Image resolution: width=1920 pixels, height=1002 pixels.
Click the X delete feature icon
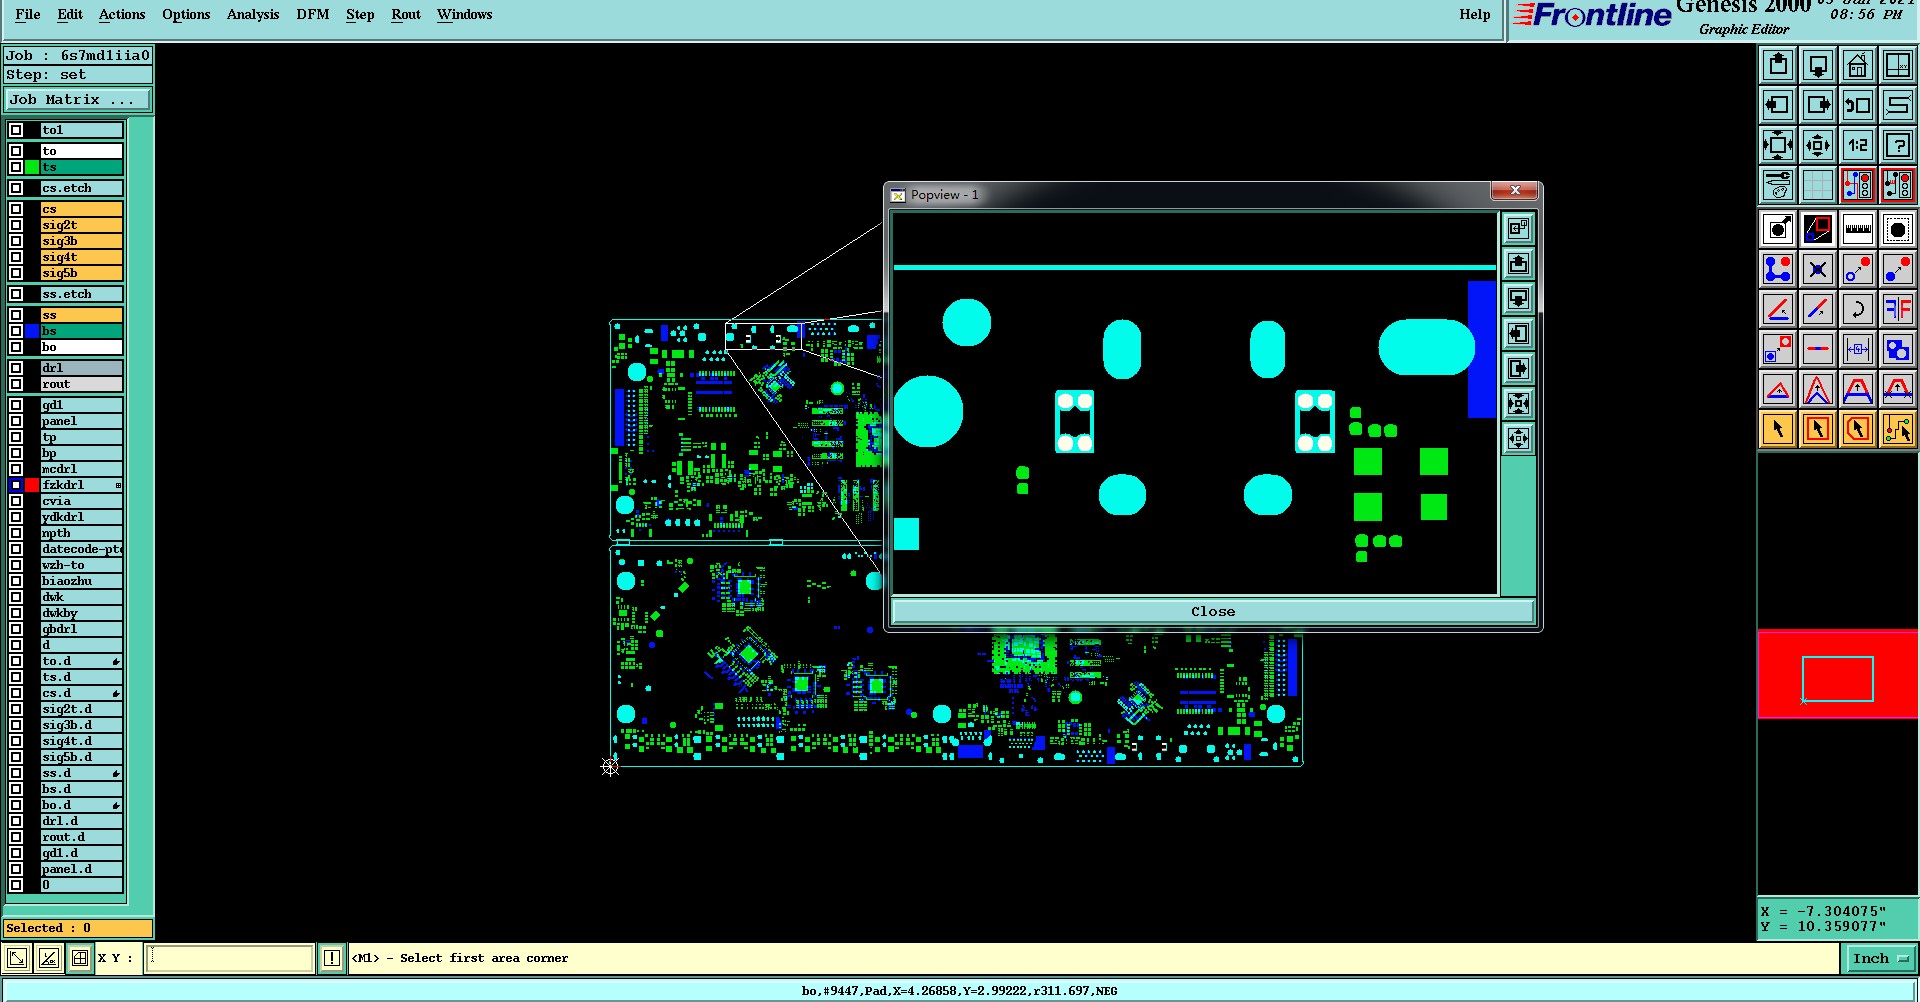tap(1818, 269)
